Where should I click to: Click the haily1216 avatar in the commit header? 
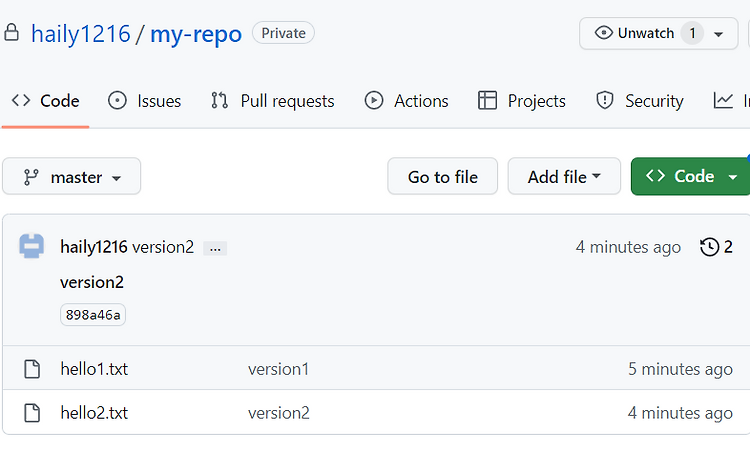(32, 246)
